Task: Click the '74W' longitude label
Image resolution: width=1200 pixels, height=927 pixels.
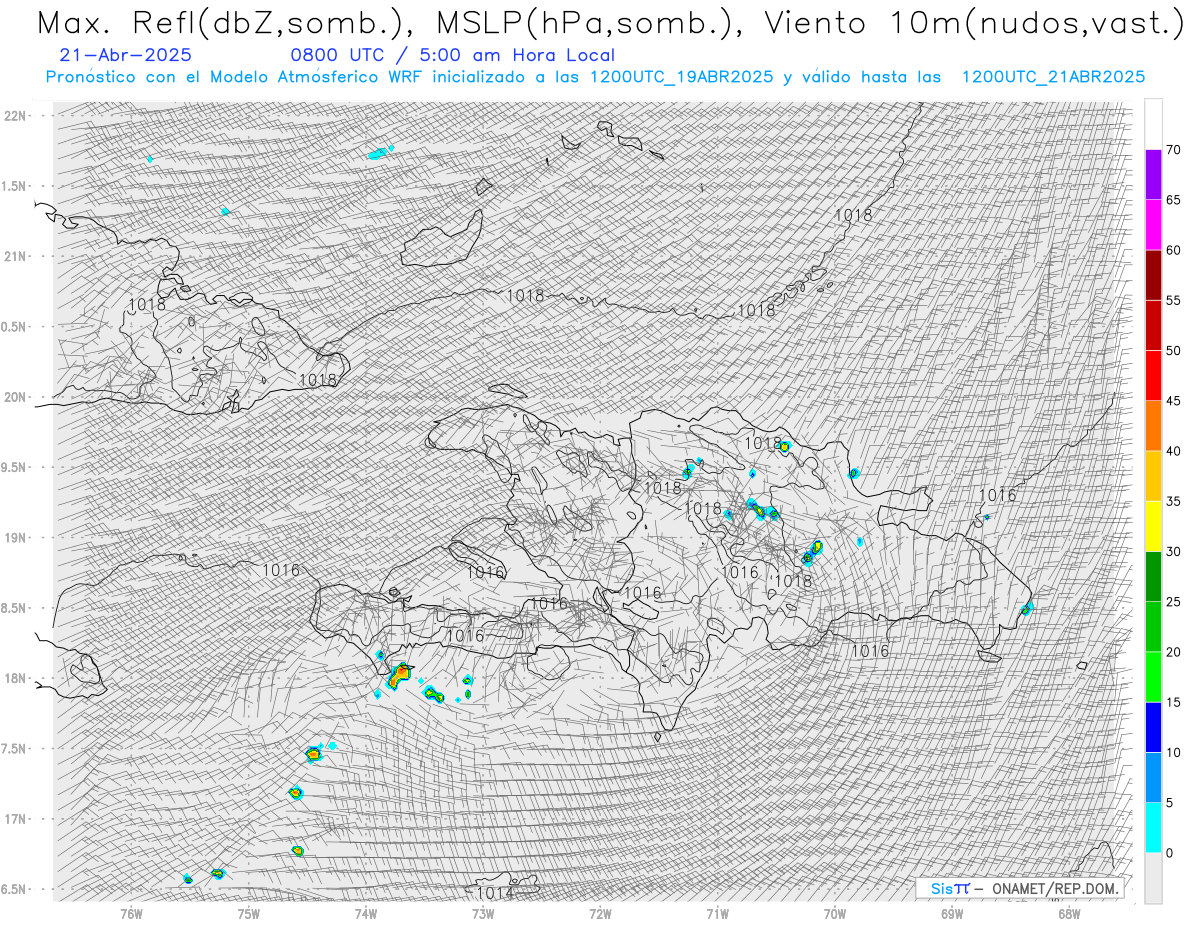Action: tap(366, 912)
